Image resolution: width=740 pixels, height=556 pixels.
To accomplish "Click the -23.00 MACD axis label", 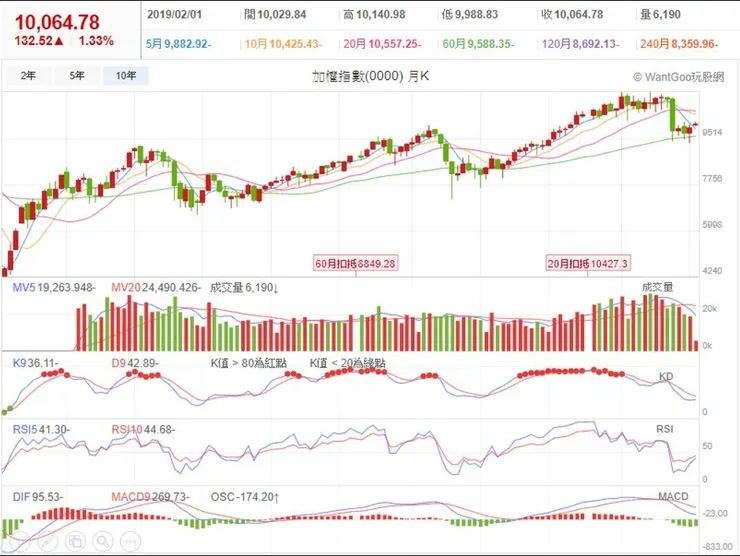I will [x=715, y=514].
